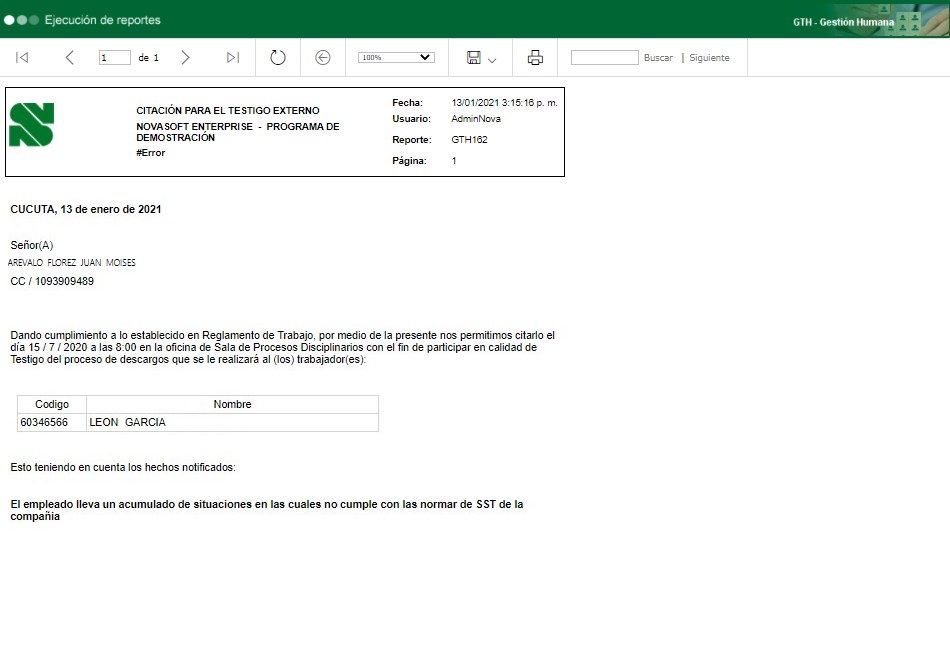Expand the export format chevron
Image resolution: width=950 pixels, height=649 pixels.
tap(492, 60)
